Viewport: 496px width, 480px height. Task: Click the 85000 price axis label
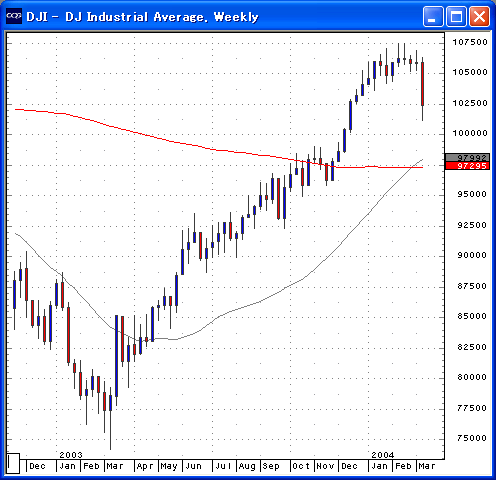click(472, 316)
